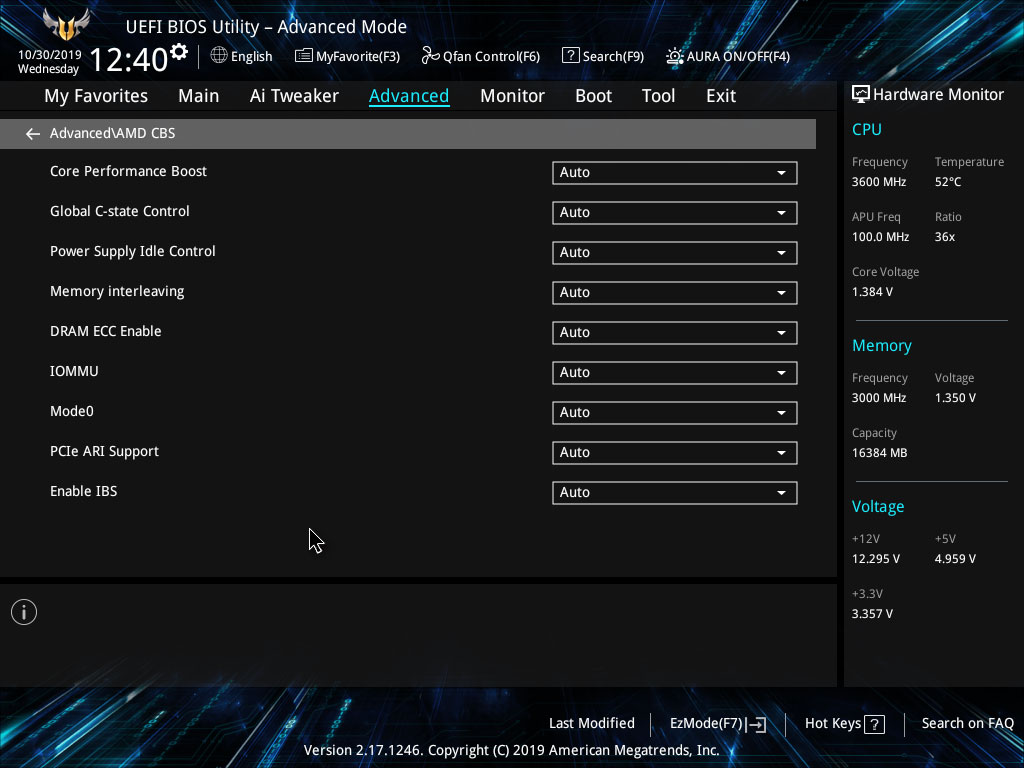This screenshot has width=1024, height=768.
Task: Select Global C-state Control label
Action: click(120, 212)
